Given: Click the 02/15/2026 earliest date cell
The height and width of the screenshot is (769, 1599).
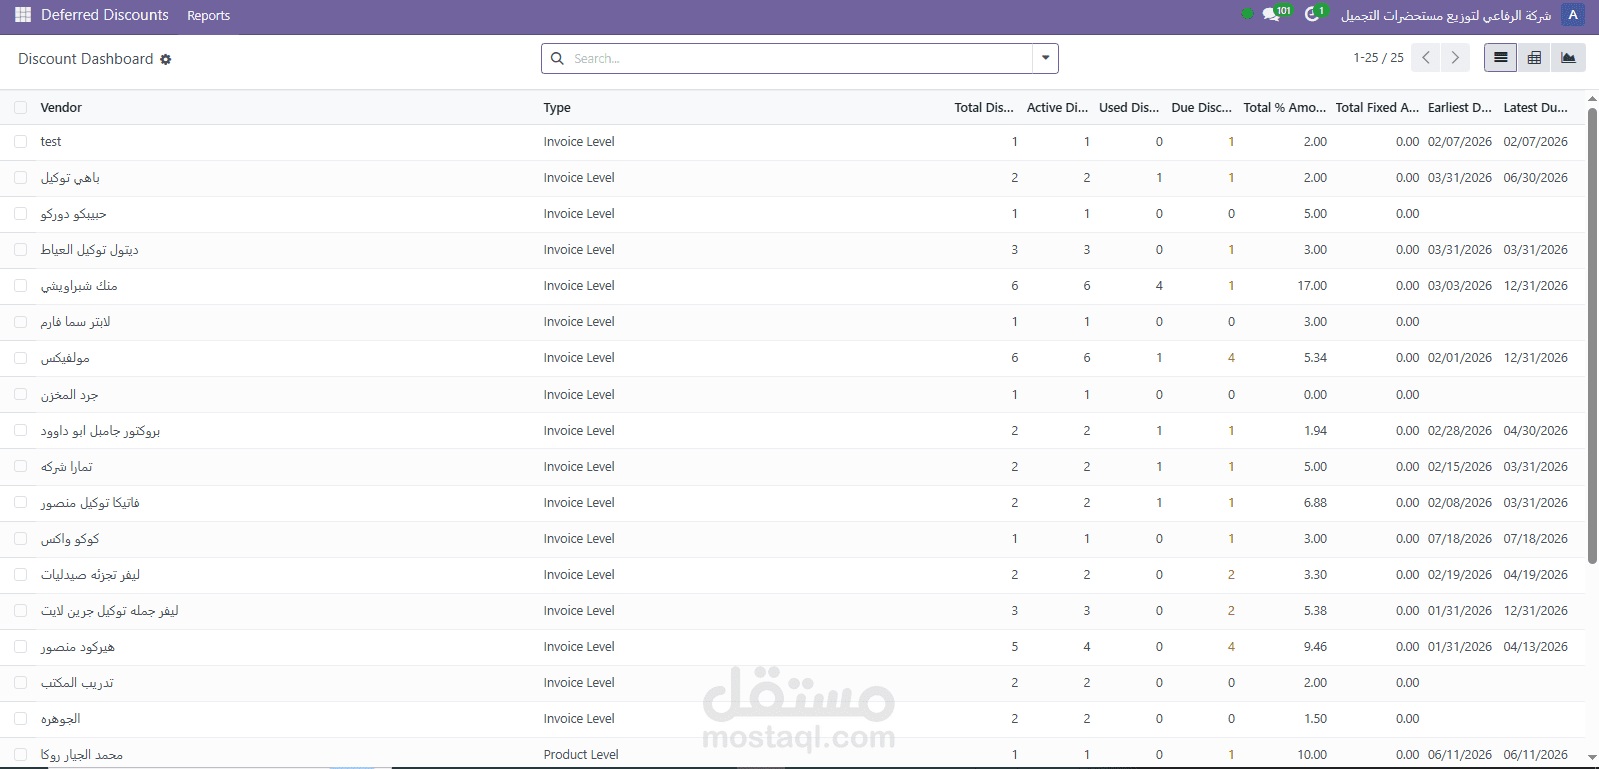Looking at the screenshot, I should coord(1460,466).
